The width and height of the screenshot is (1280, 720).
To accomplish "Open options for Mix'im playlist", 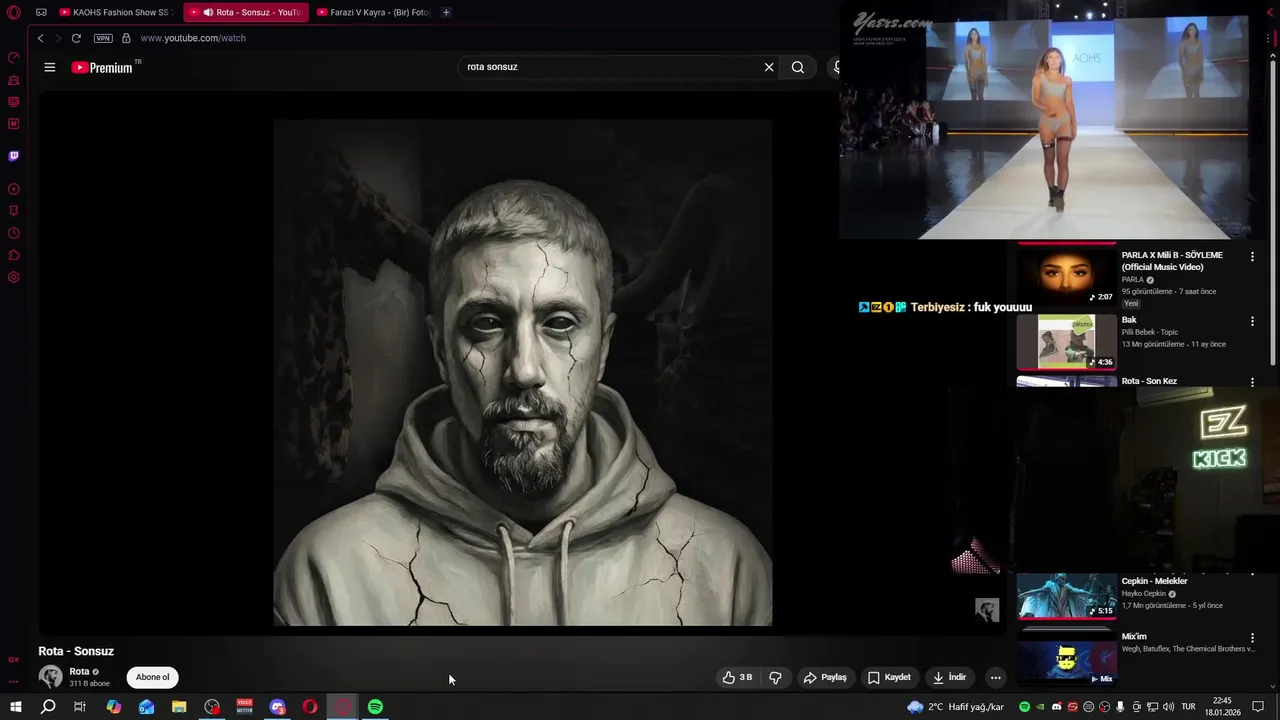I will click(x=1252, y=638).
